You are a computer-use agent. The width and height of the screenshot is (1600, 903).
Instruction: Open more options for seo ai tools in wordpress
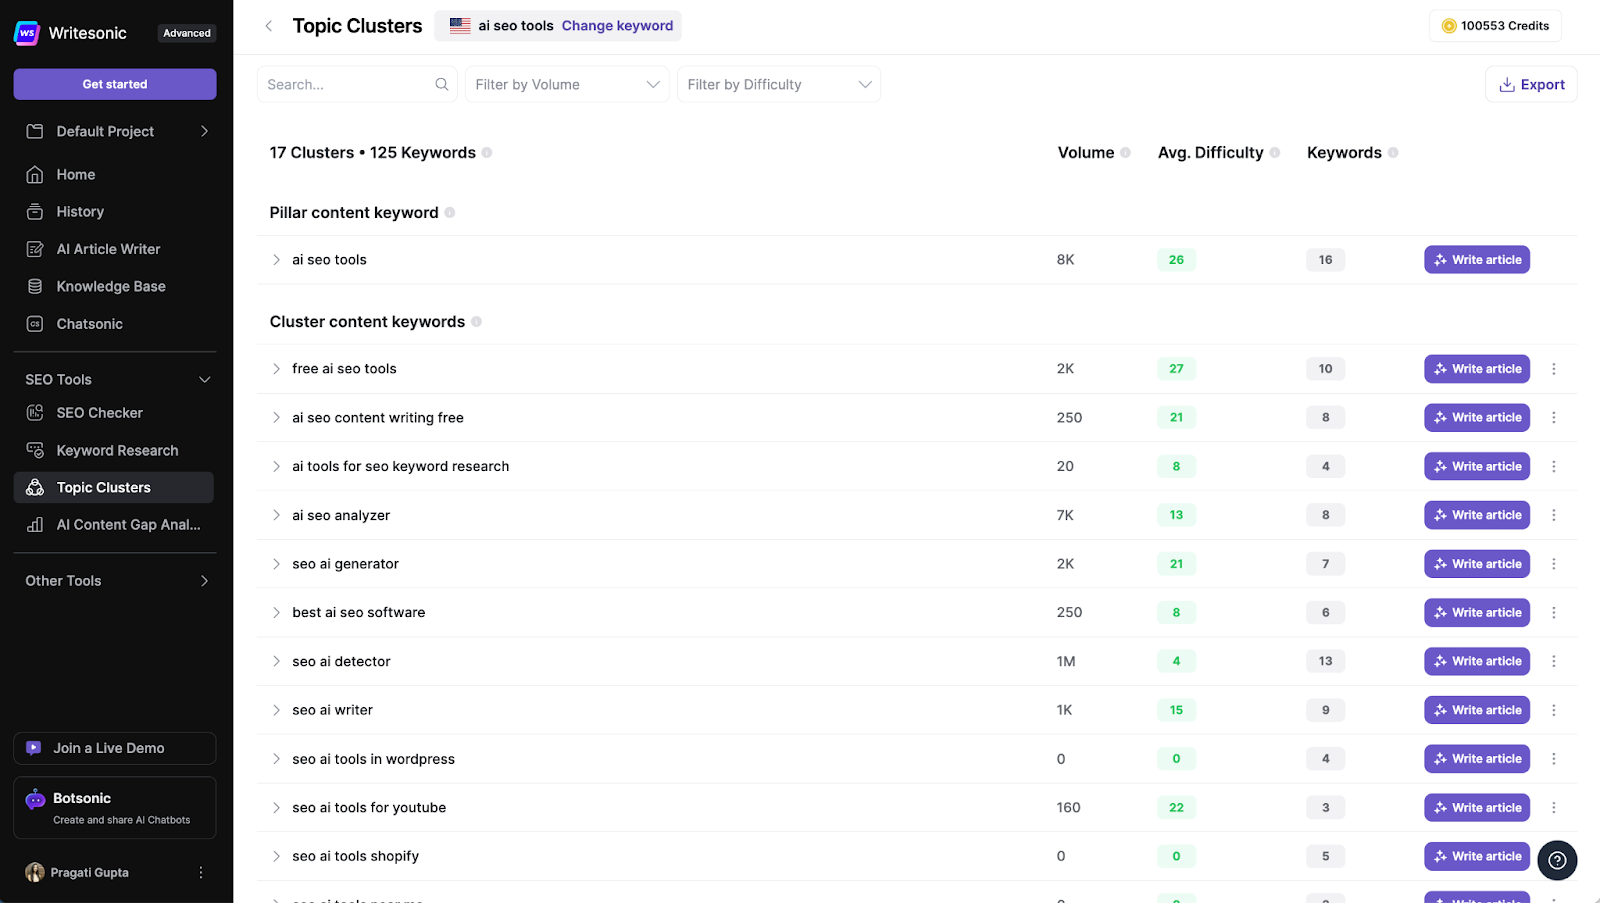(x=1554, y=759)
